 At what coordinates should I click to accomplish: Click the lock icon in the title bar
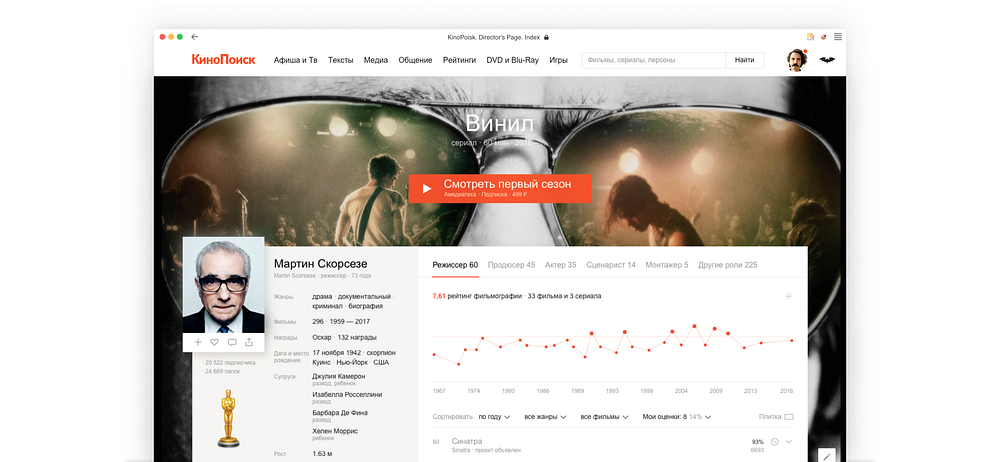pyautogui.click(x=547, y=37)
